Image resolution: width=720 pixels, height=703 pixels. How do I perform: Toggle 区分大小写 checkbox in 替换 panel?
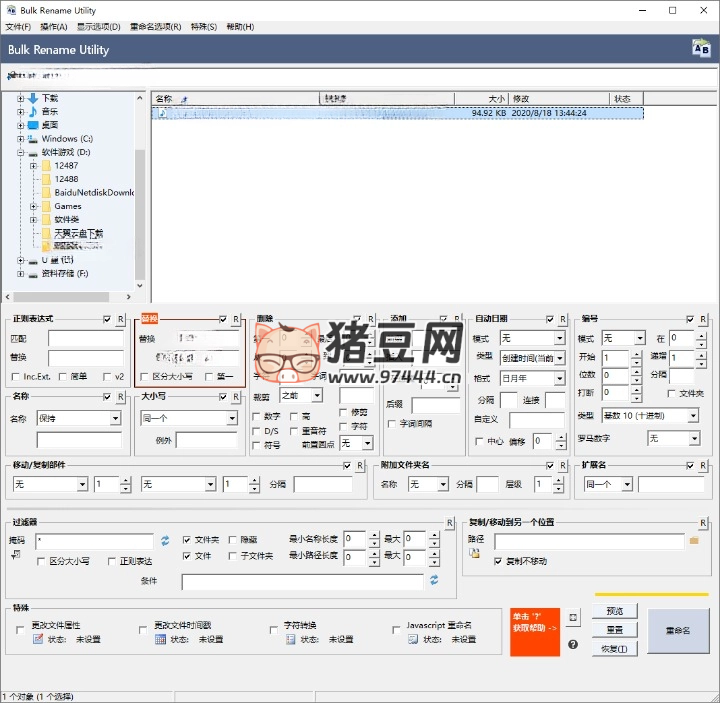coord(144,377)
